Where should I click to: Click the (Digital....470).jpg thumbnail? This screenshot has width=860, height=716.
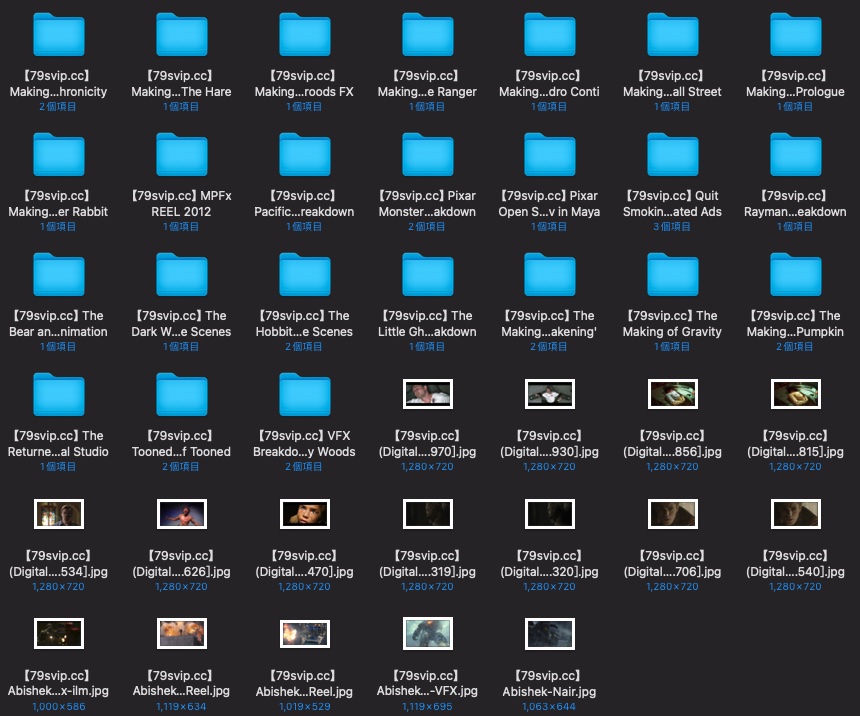(304, 514)
